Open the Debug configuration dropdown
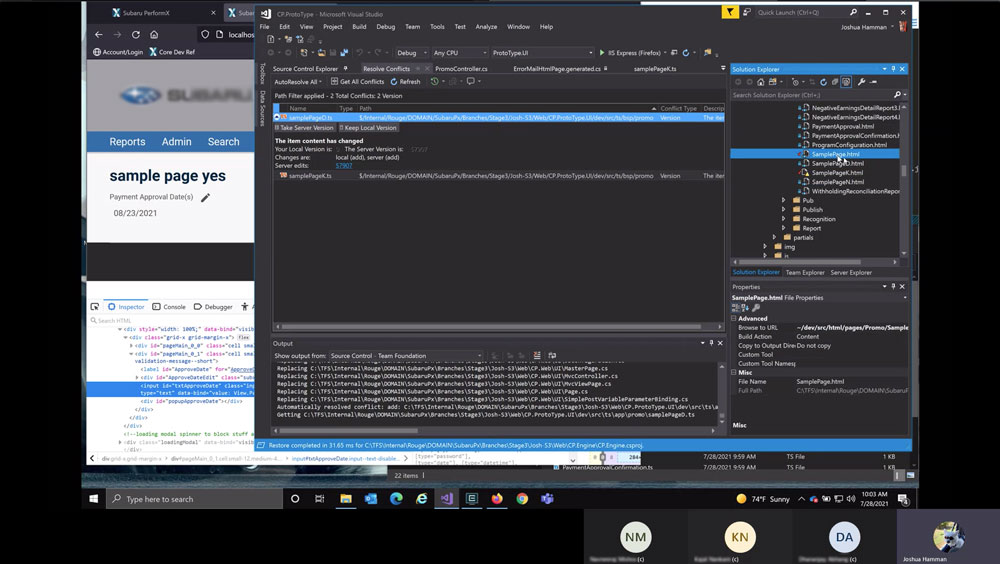The image size is (1000, 564). click(410, 52)
